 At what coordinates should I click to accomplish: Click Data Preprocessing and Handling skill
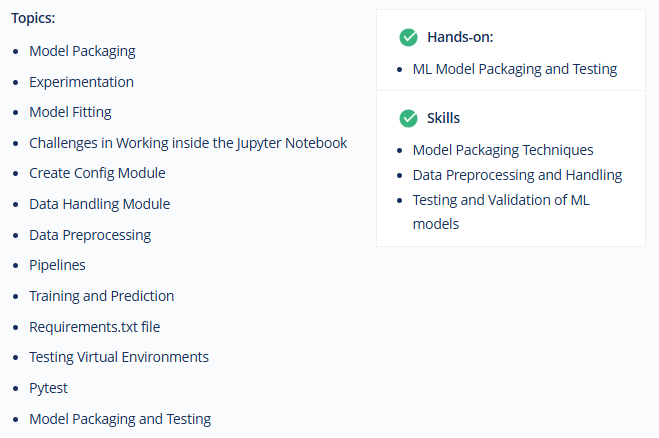tap(517, 175)
